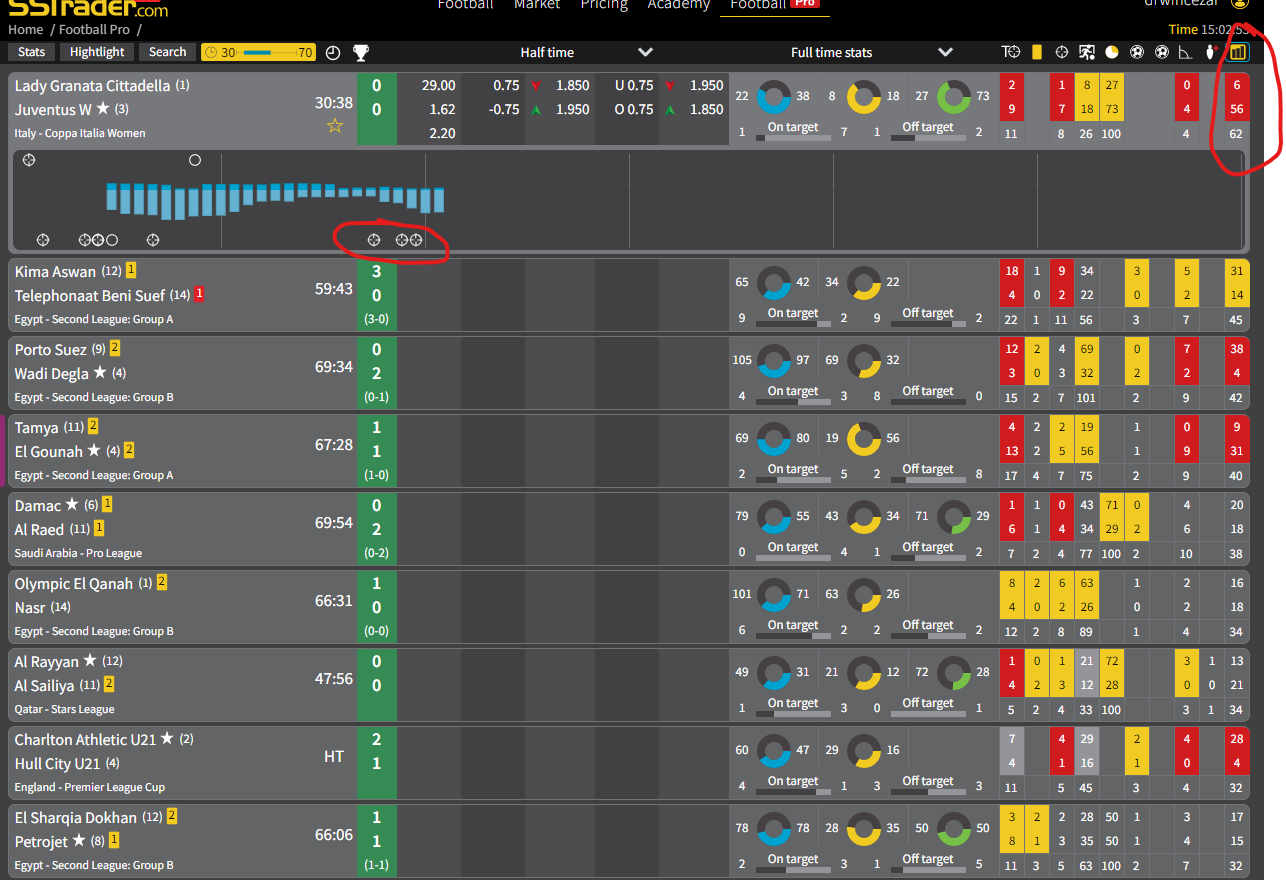The width and height of the screenshot is (1286, 880).
Task: Click the Search button
Action: click(167, 52)
